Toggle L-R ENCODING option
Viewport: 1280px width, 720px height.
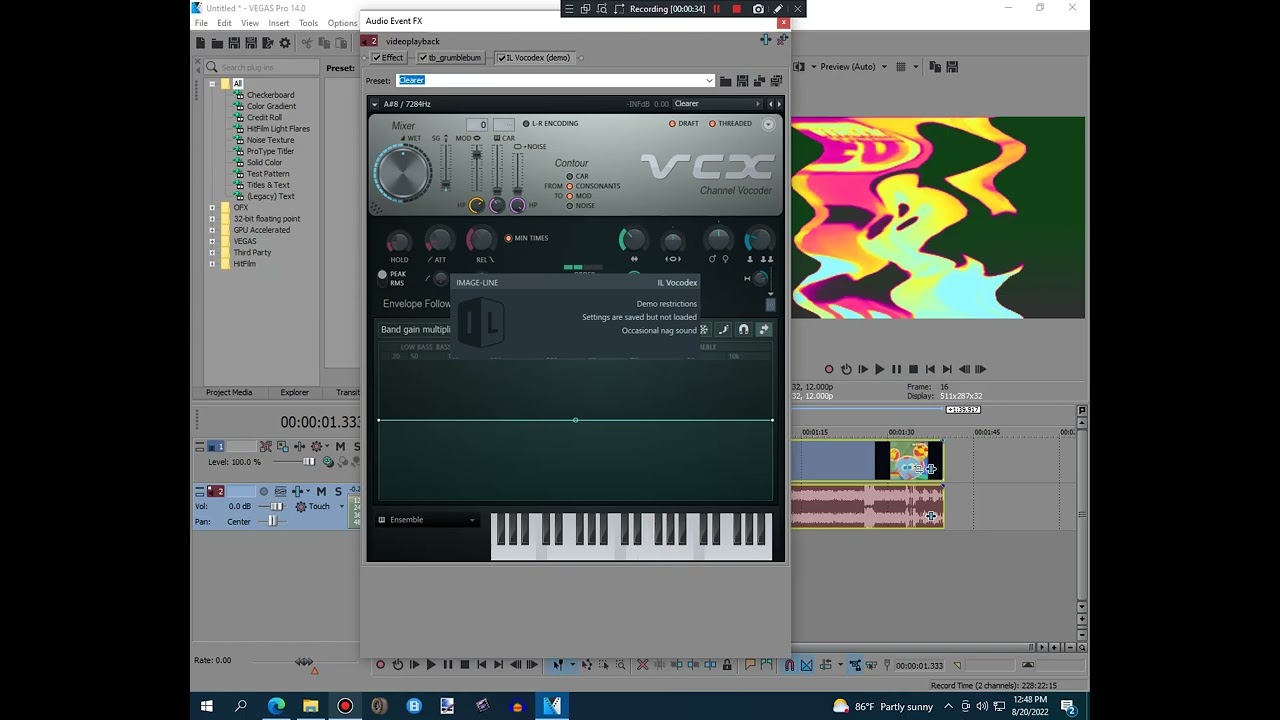click(x=527, y=124)
